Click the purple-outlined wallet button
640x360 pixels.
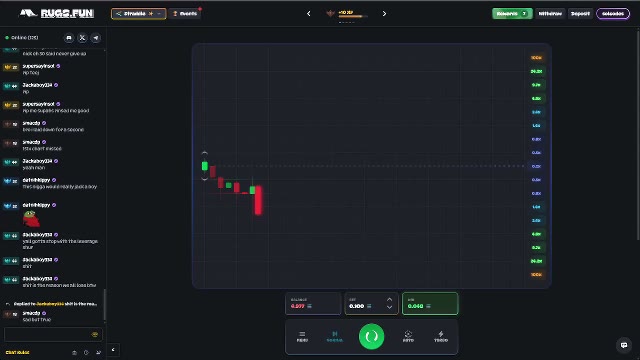pyautogui.click(x=613, y=13)
